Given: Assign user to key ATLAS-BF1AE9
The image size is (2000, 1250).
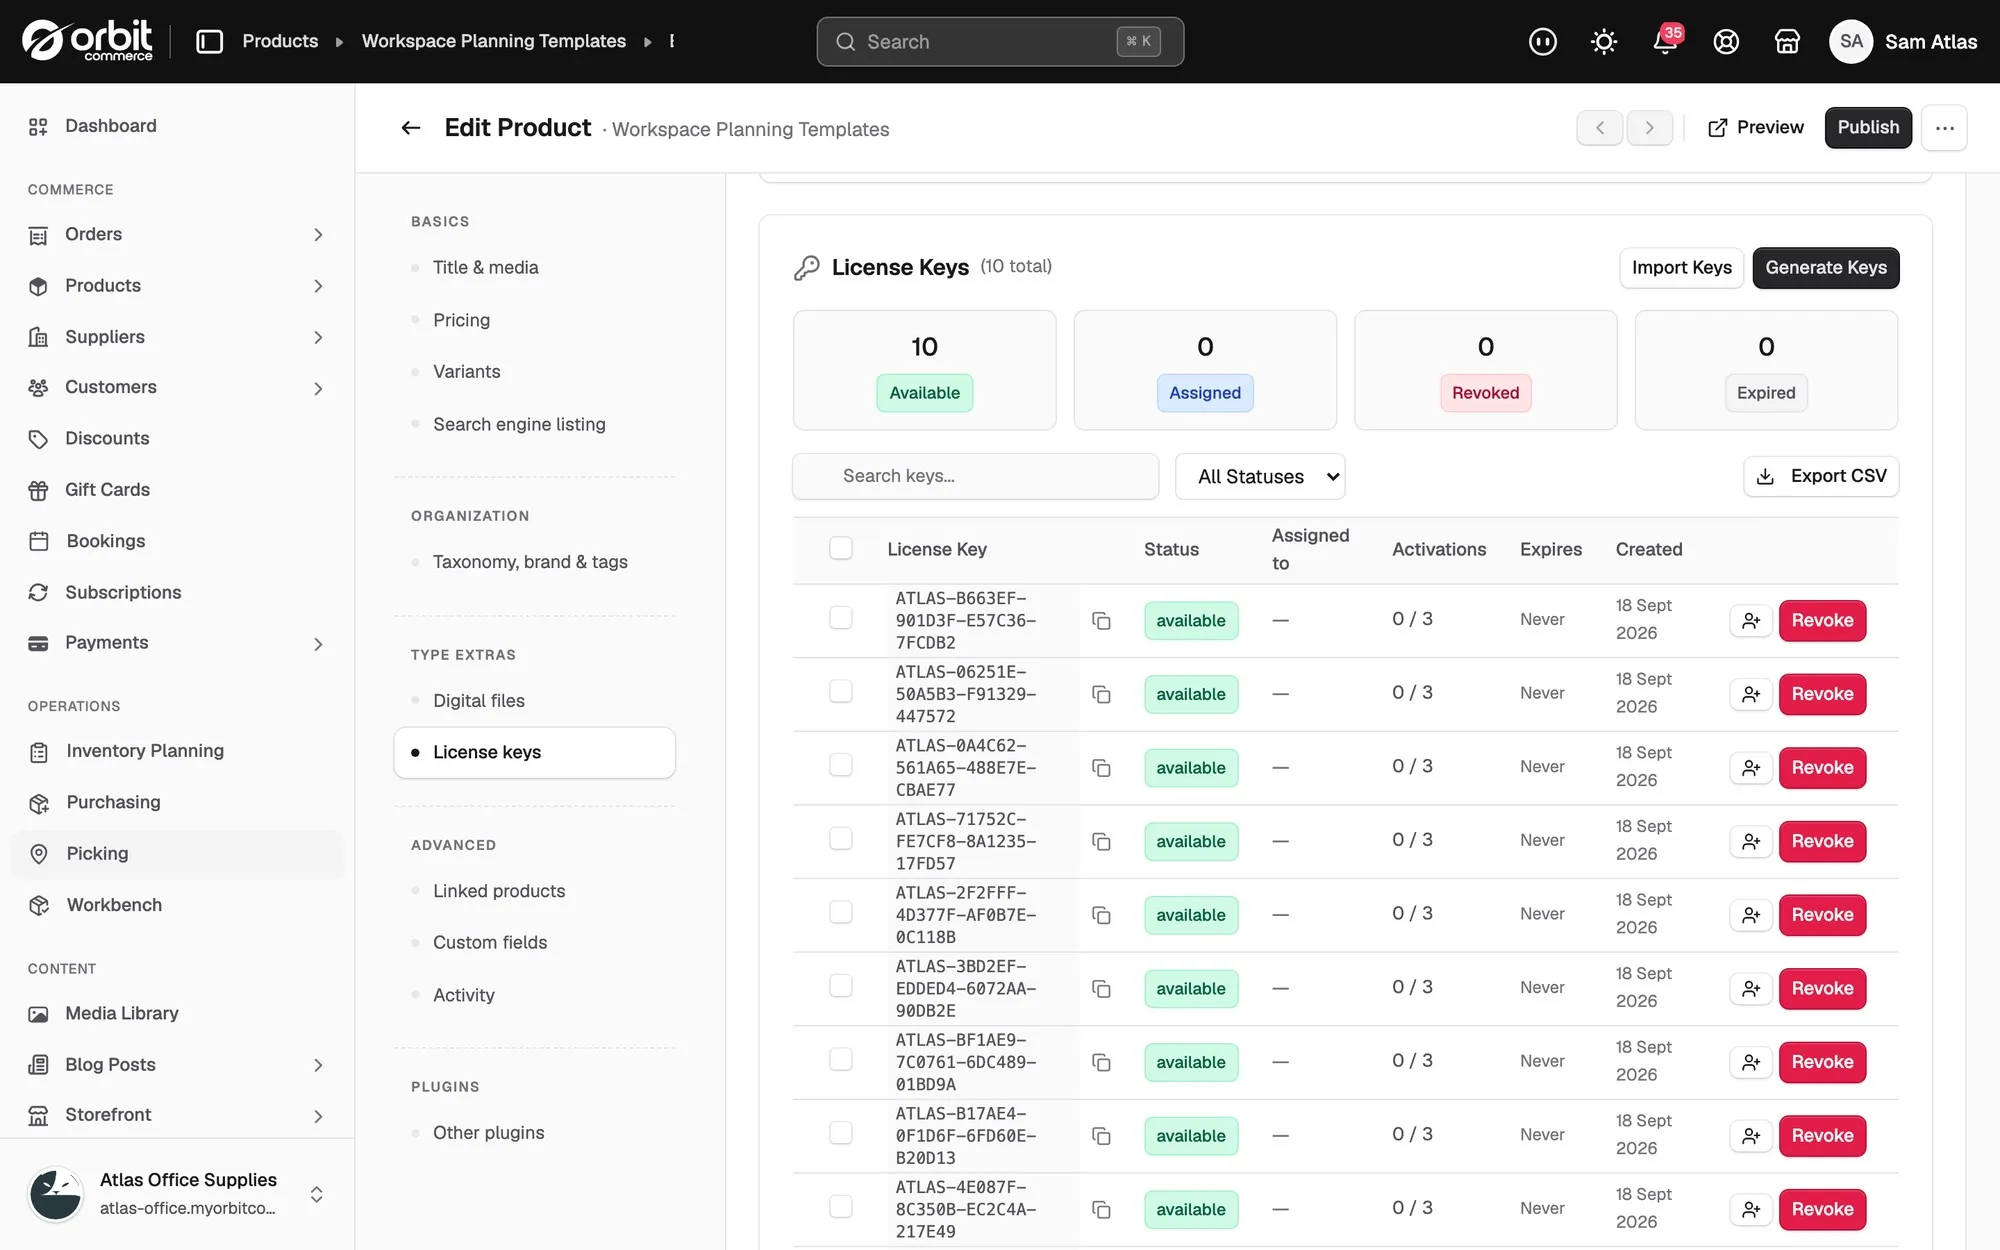Looking at the screenshot, I should click(1751, 1062).
